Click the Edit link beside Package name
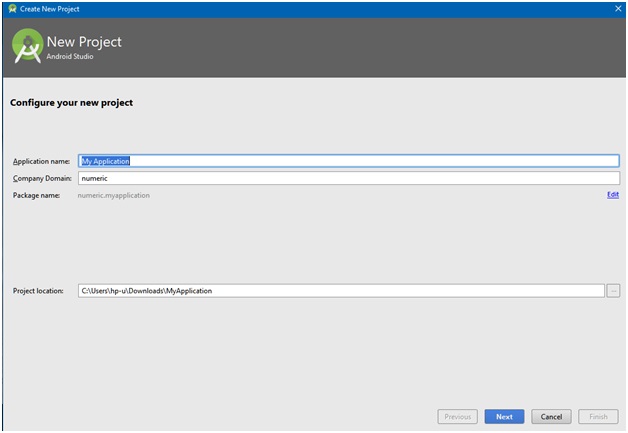 point(612,195)
